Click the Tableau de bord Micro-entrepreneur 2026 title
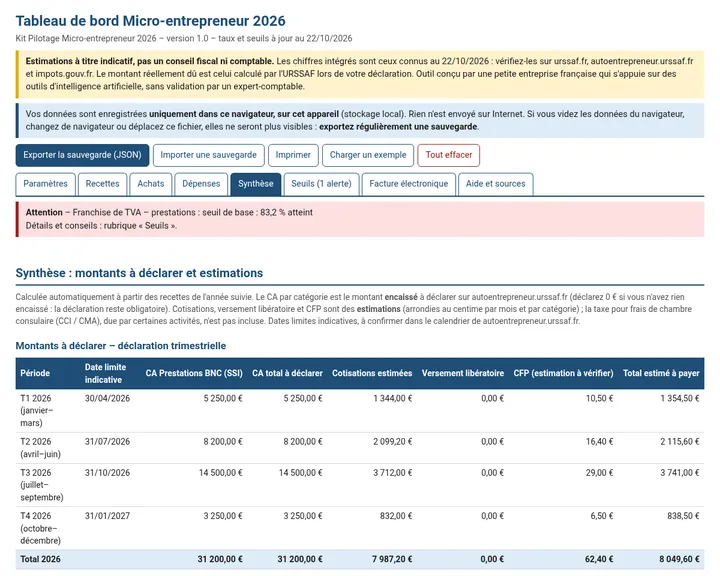Viewport: 720px width, 576px height. click(x=151, y=21)
